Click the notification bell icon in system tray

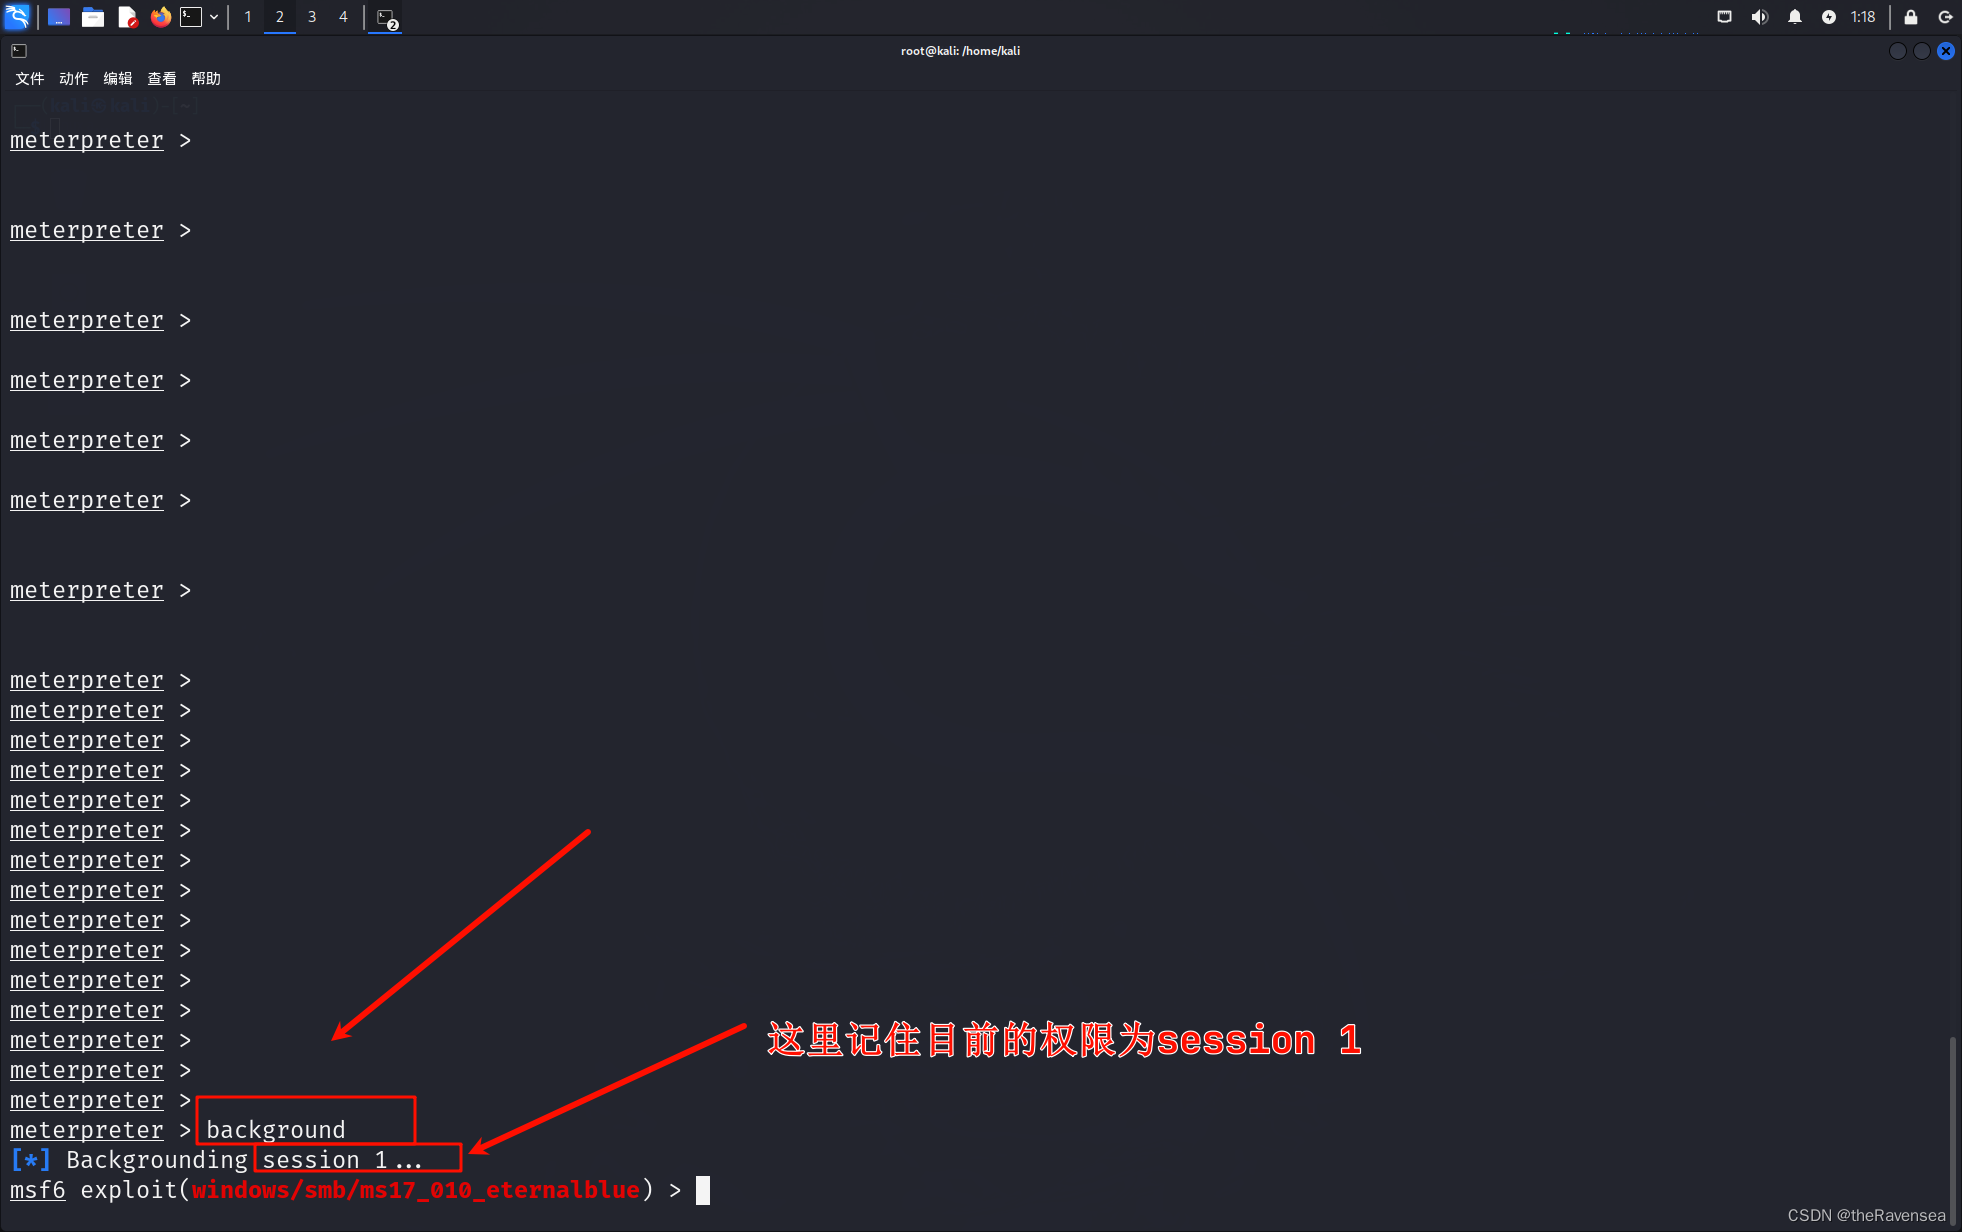tap(1793, 17)
